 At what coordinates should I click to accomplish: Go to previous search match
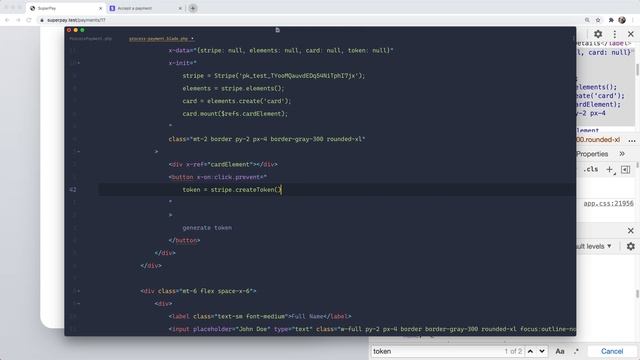(530, 351)
